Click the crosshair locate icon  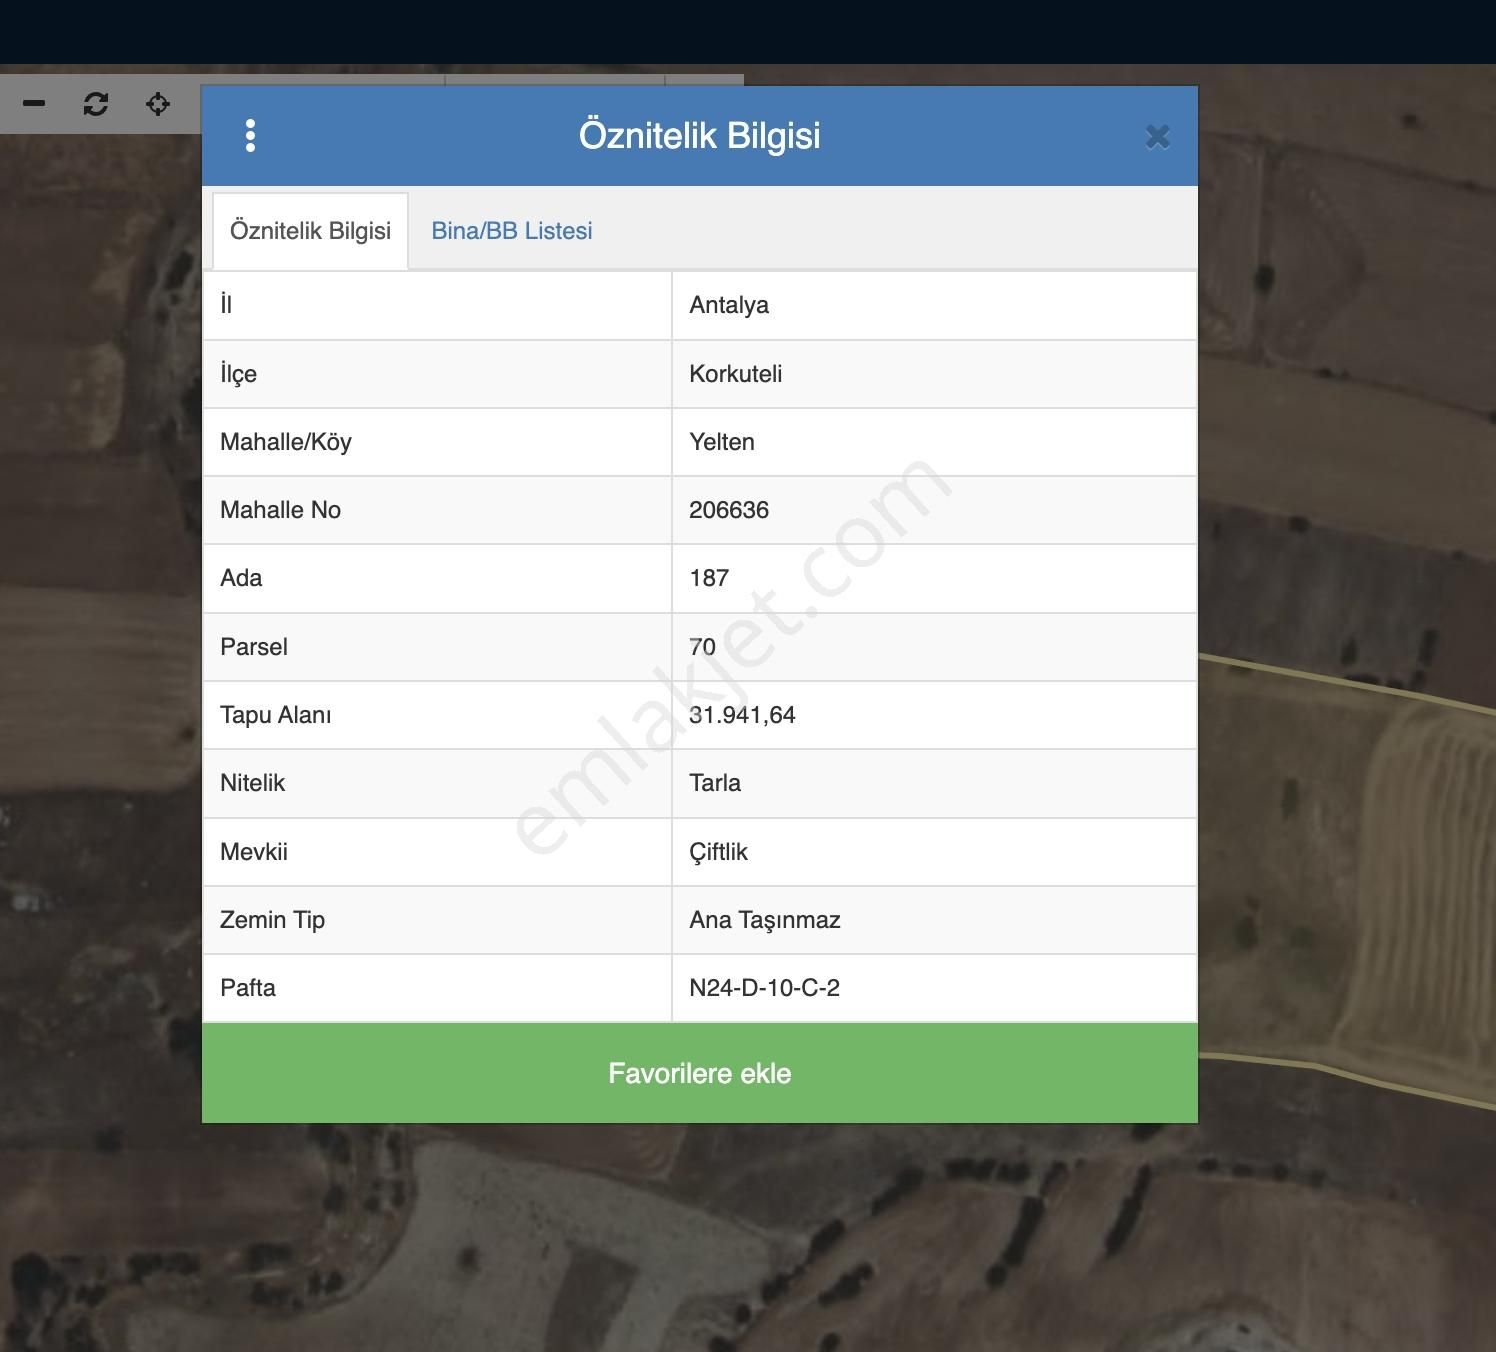158,103
